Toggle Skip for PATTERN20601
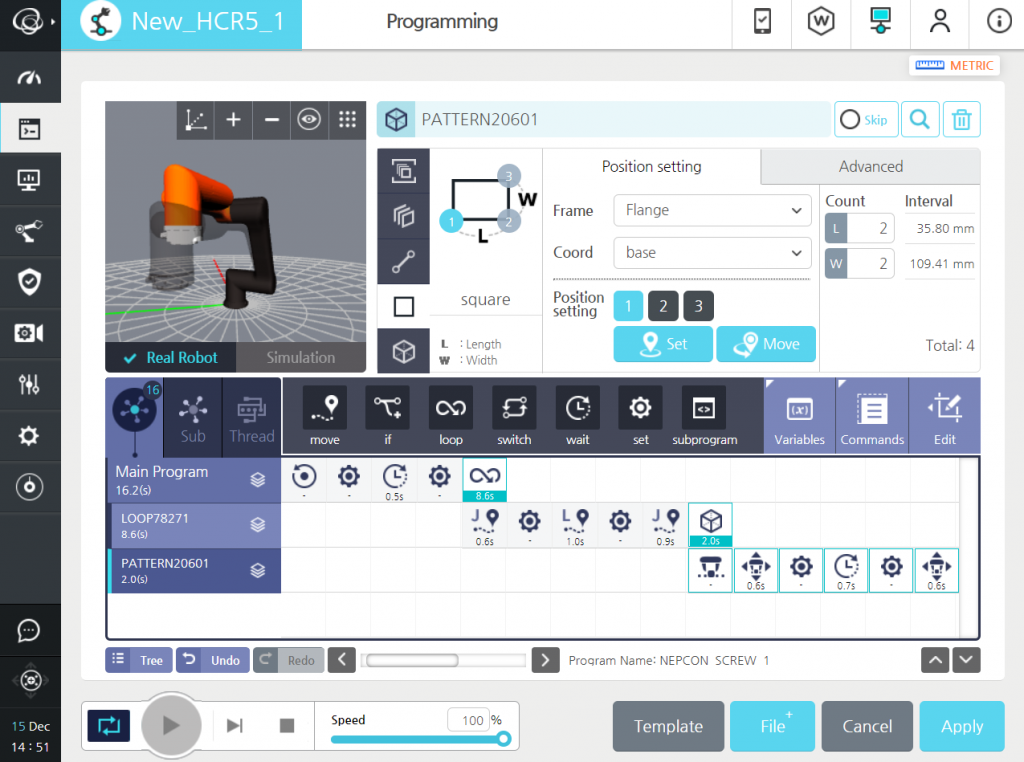The width and height of the screenshot is (1024, 762). pos(866,119)
